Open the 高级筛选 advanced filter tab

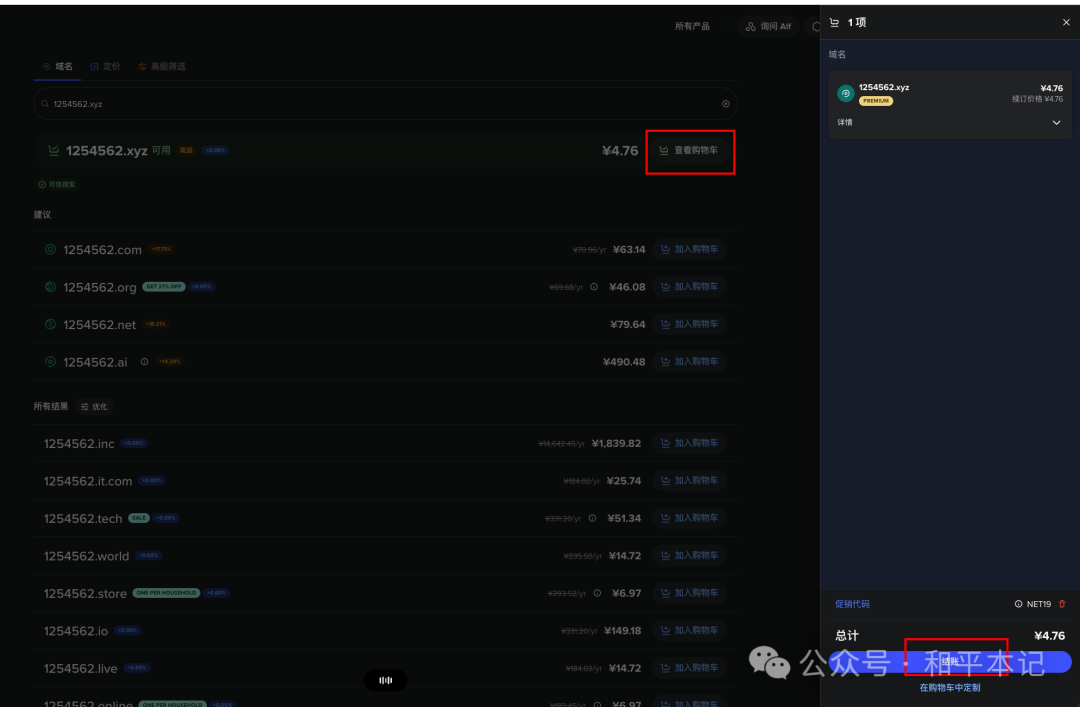point(162,66)
